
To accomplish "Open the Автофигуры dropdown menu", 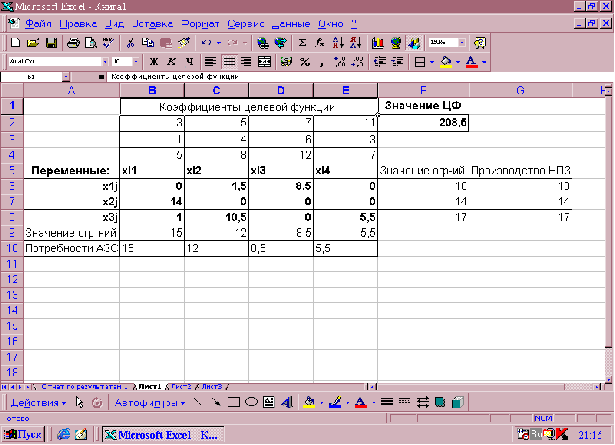I will 150,403.
